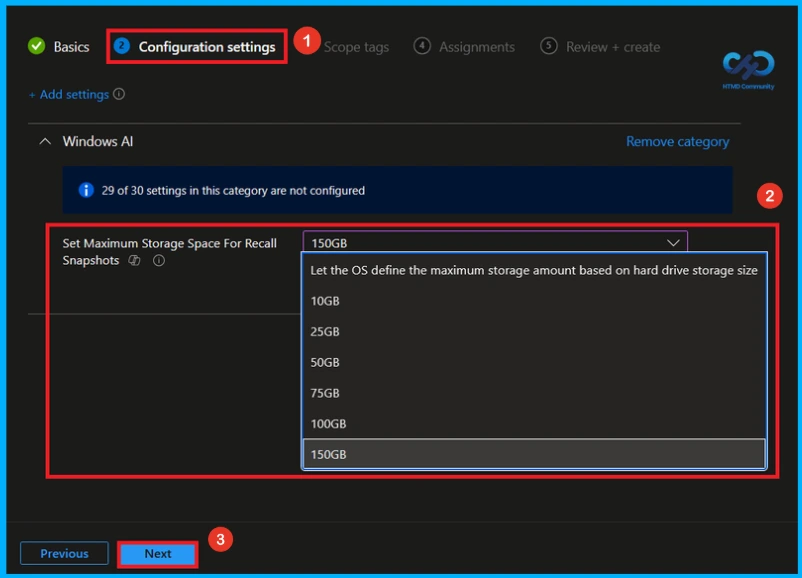The width and height of the screenshot is (802, 578).
Task: Click the Next button
Action: [x=158, y=553]
